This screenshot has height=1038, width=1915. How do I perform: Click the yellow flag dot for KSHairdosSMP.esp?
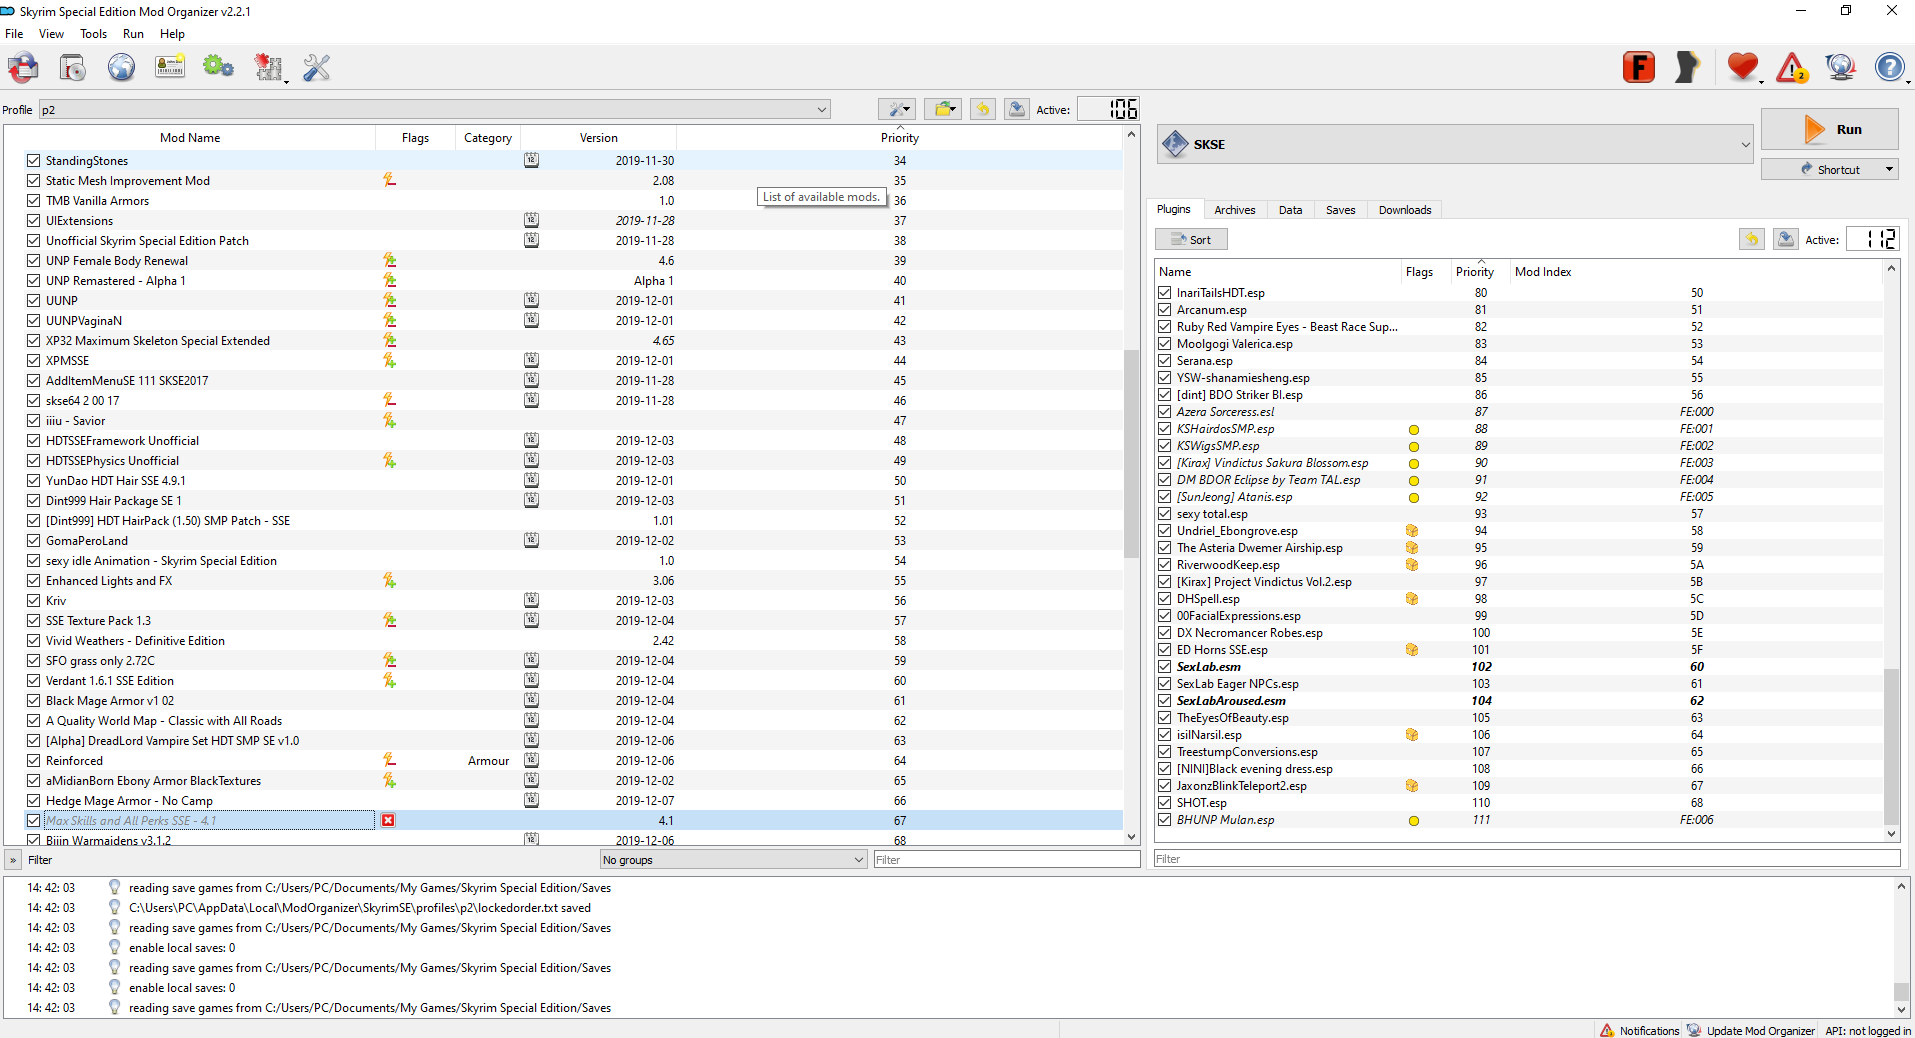[1414, 430]
